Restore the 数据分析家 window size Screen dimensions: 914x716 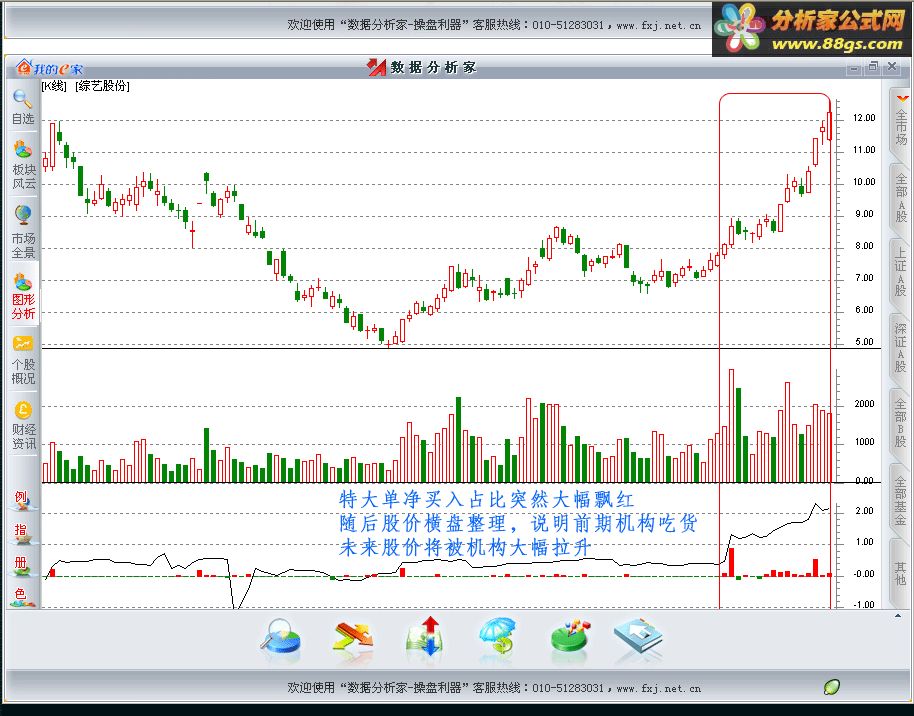click(873, 67)
